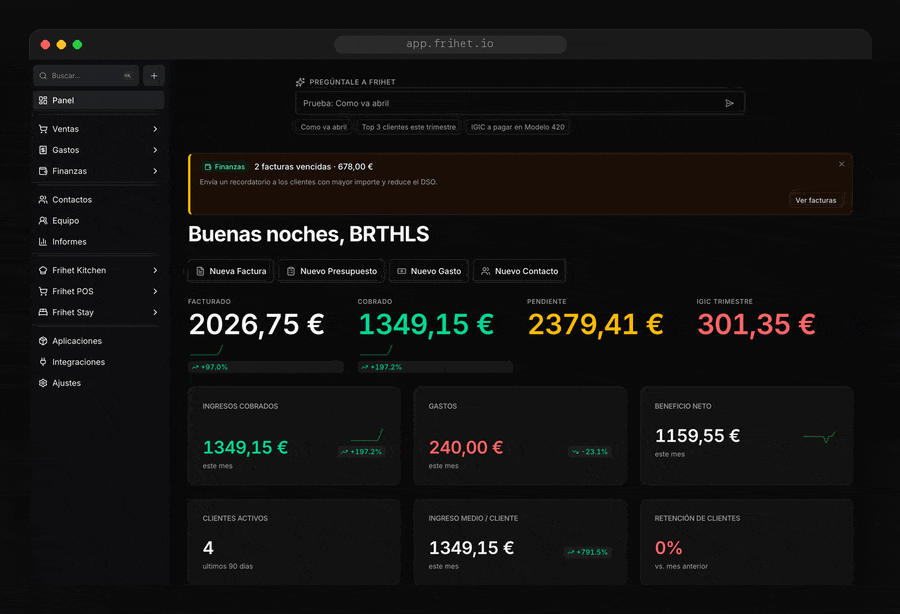This screenshot has height=614, width=900.
Task: Click the send arrow icon in ask field
Action: [730, 103]
